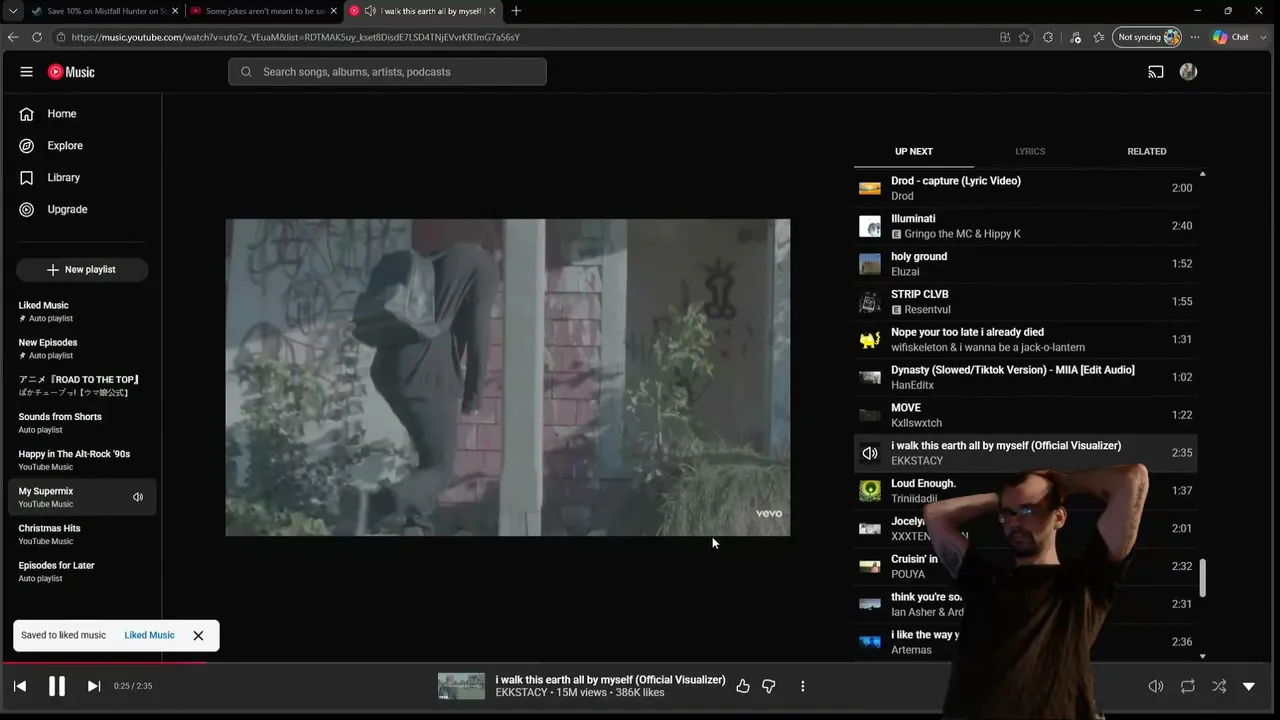This screenshot has height=720, width=1280.
Task: Close the i walk this earth browser tab
Action: point(492,11)
